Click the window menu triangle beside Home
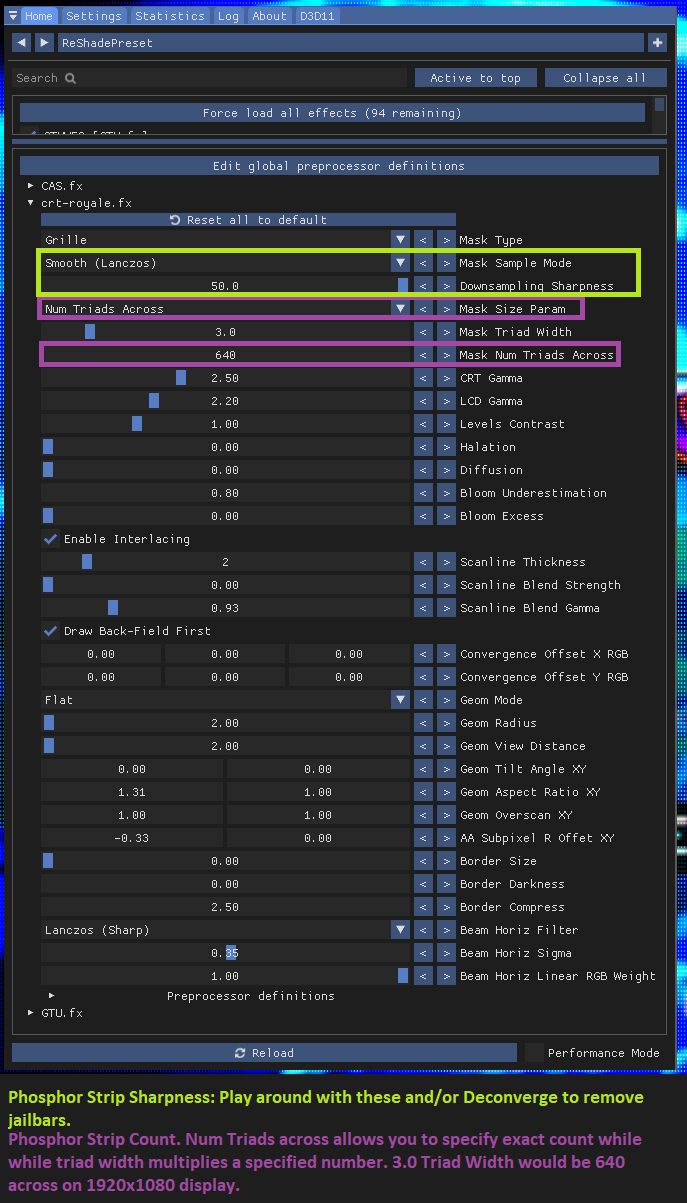The width and height of the screenshot is (687, 1203). tap(12, 16)
